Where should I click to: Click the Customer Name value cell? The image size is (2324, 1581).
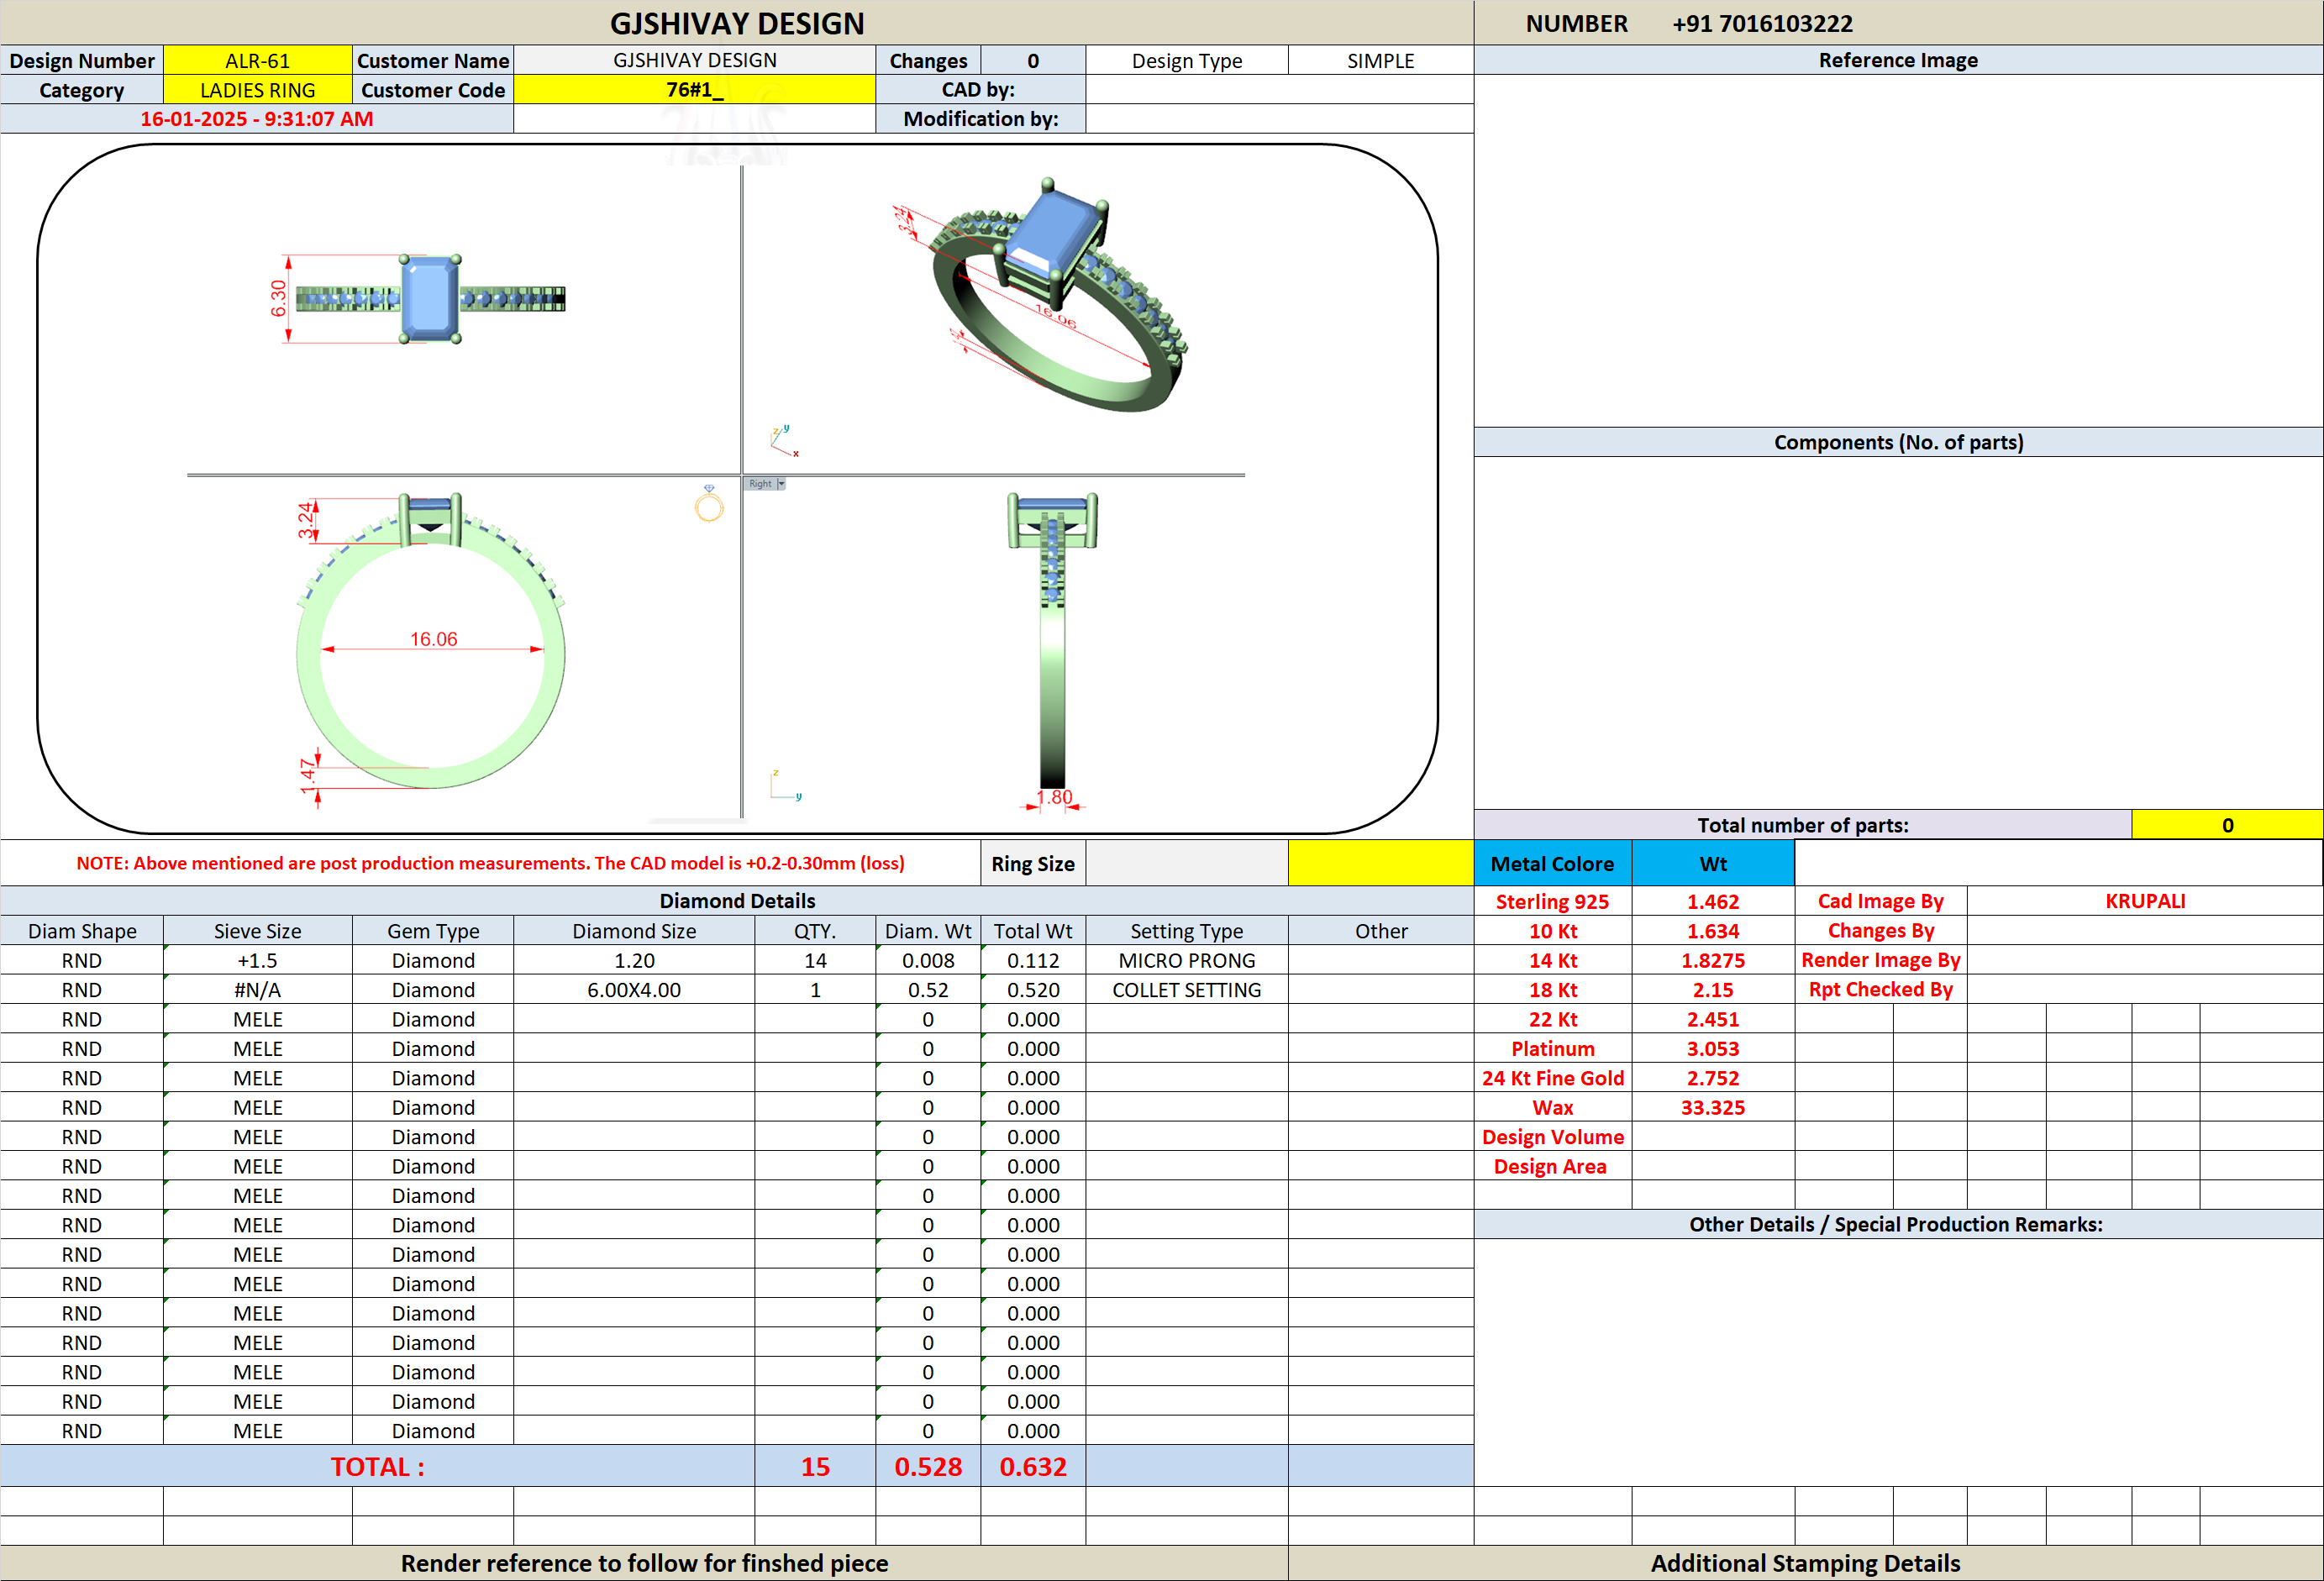pyautogui.click(x=695, y=61)
